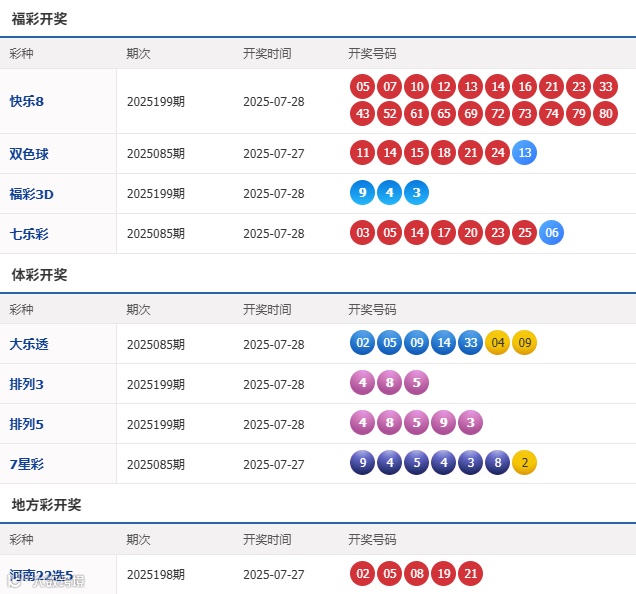Click 开奖时间 header in 地方彩开奖 table

267,540
